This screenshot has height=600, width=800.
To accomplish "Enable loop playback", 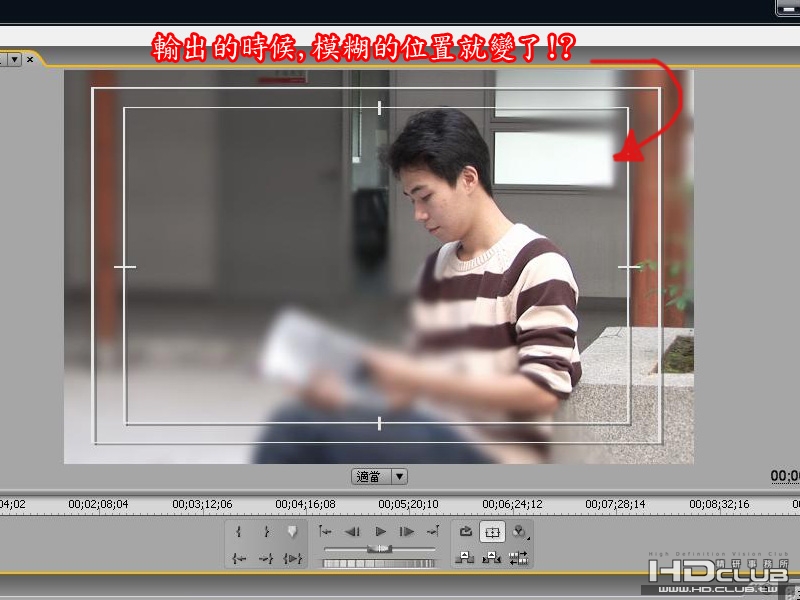I will (x=465, y=532).
